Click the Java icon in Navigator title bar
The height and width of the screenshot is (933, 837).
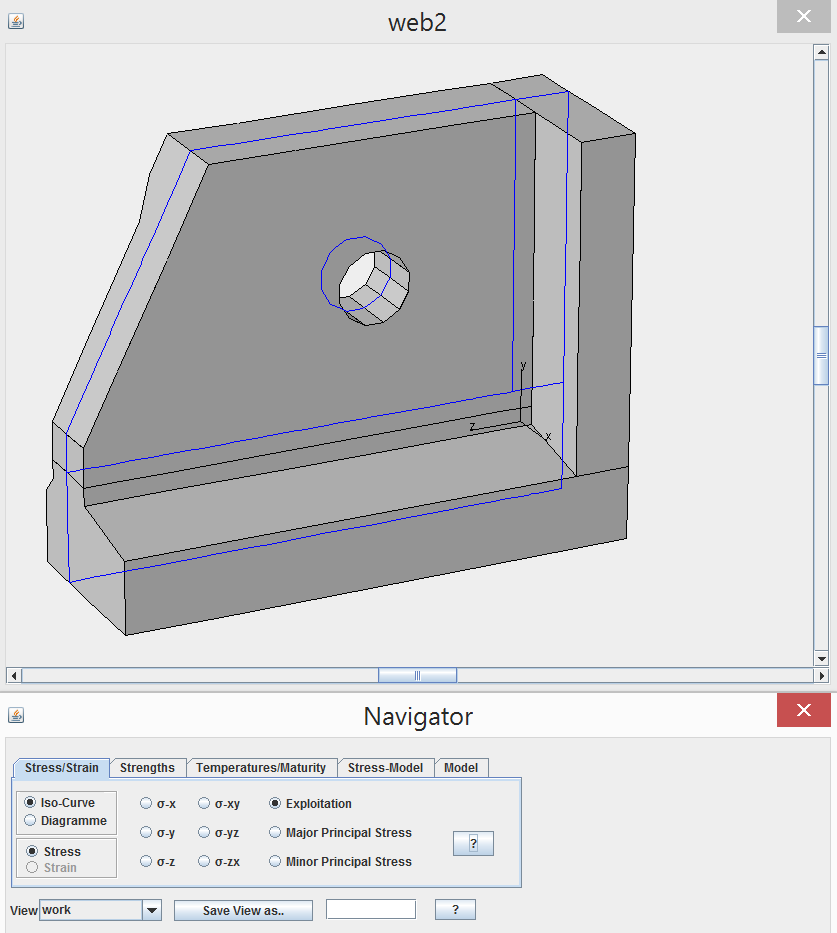point(15,715)
